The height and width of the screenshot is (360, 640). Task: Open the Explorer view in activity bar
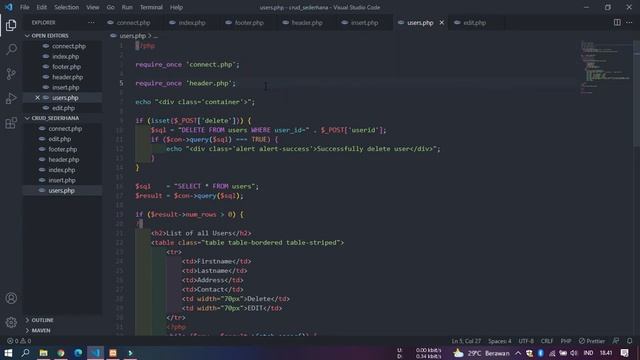pos(11,25)
